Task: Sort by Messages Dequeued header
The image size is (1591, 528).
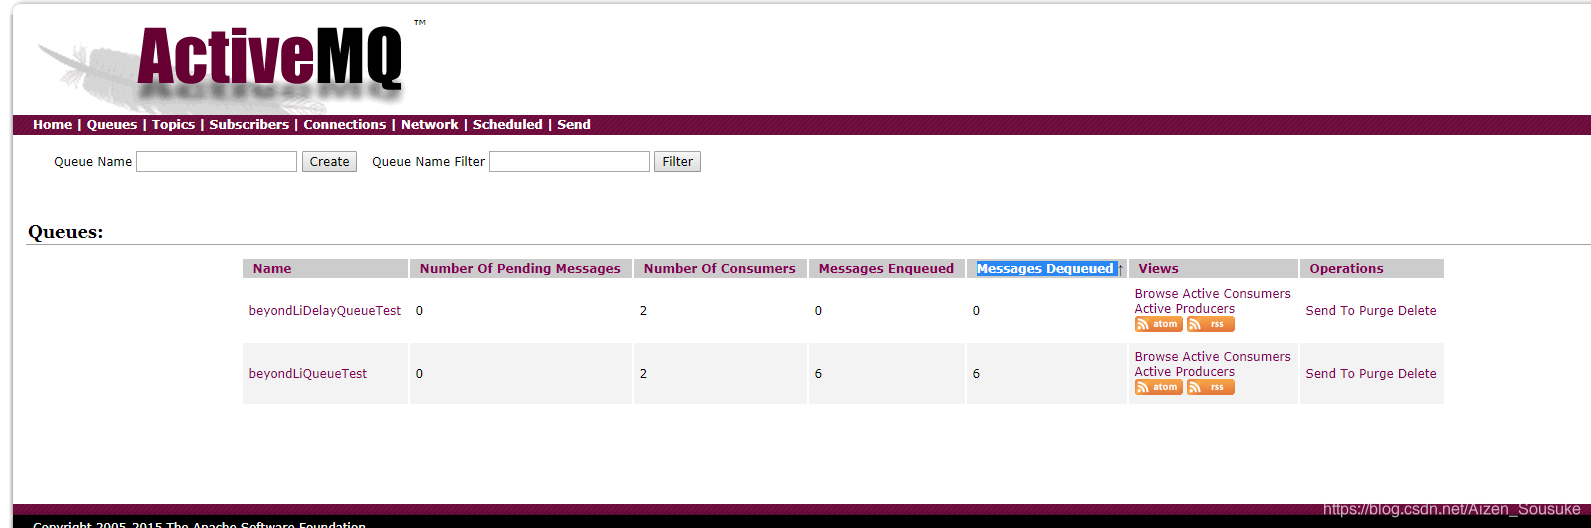Action: (1045, 269)
